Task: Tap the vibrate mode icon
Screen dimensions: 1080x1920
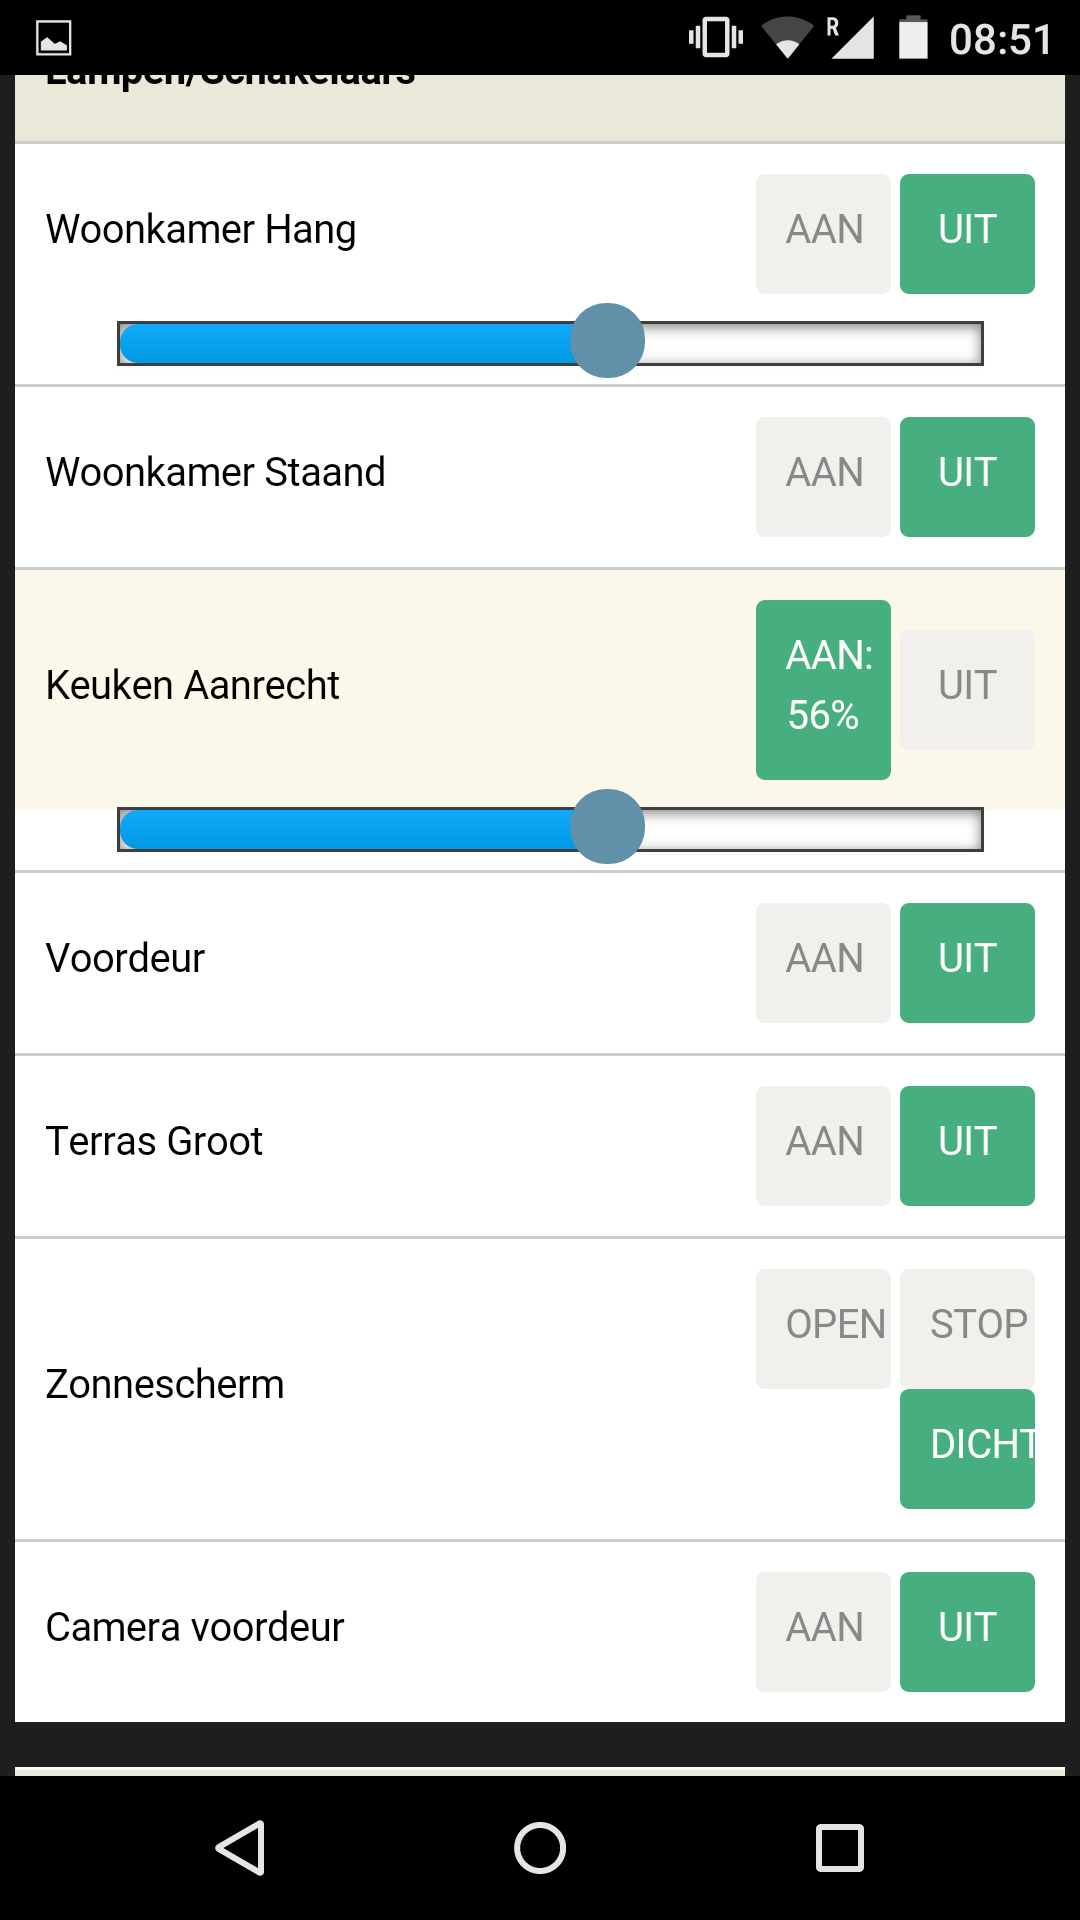Action: pos(716,38)
